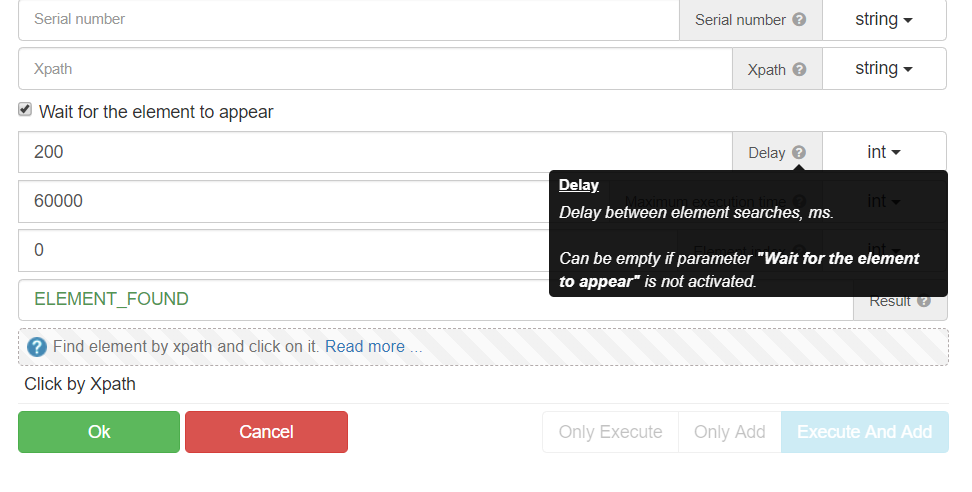
Task: Click the field containing 60000
Action: pyautogui.click(x=280, y=201)
